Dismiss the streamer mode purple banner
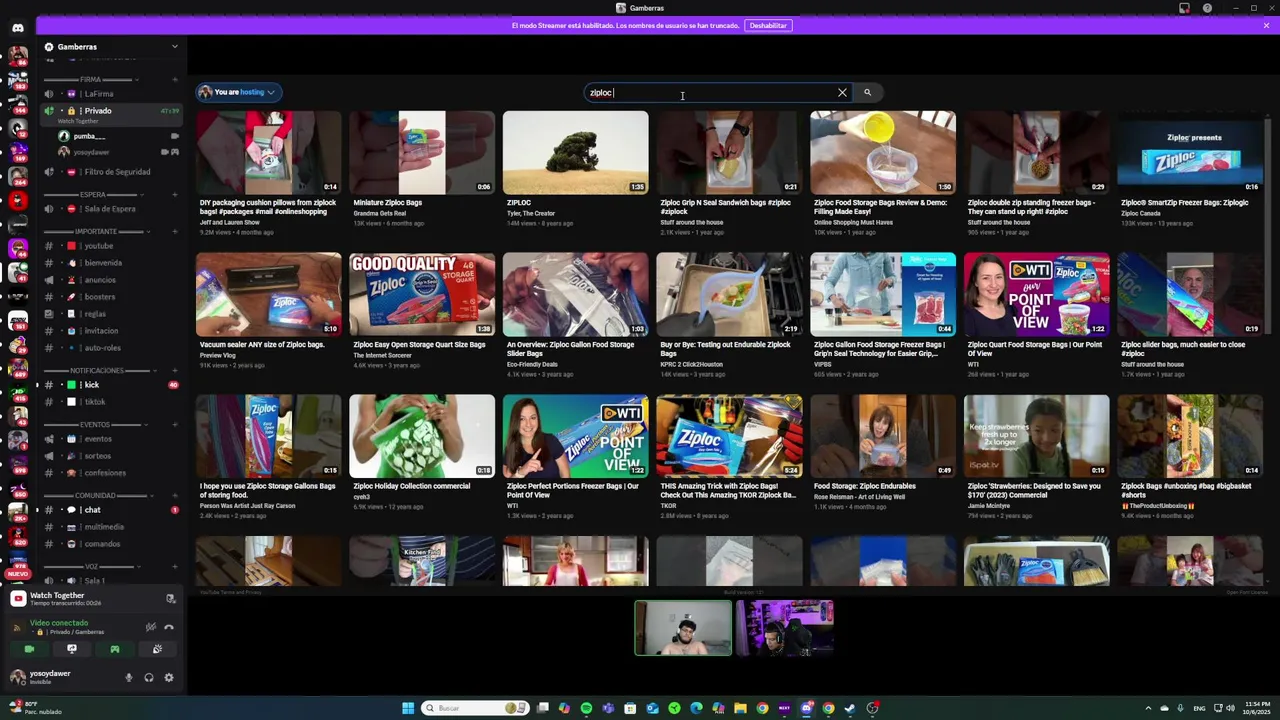The height and width of the screenshot is (720, 1280). (x=1266, y=26)
